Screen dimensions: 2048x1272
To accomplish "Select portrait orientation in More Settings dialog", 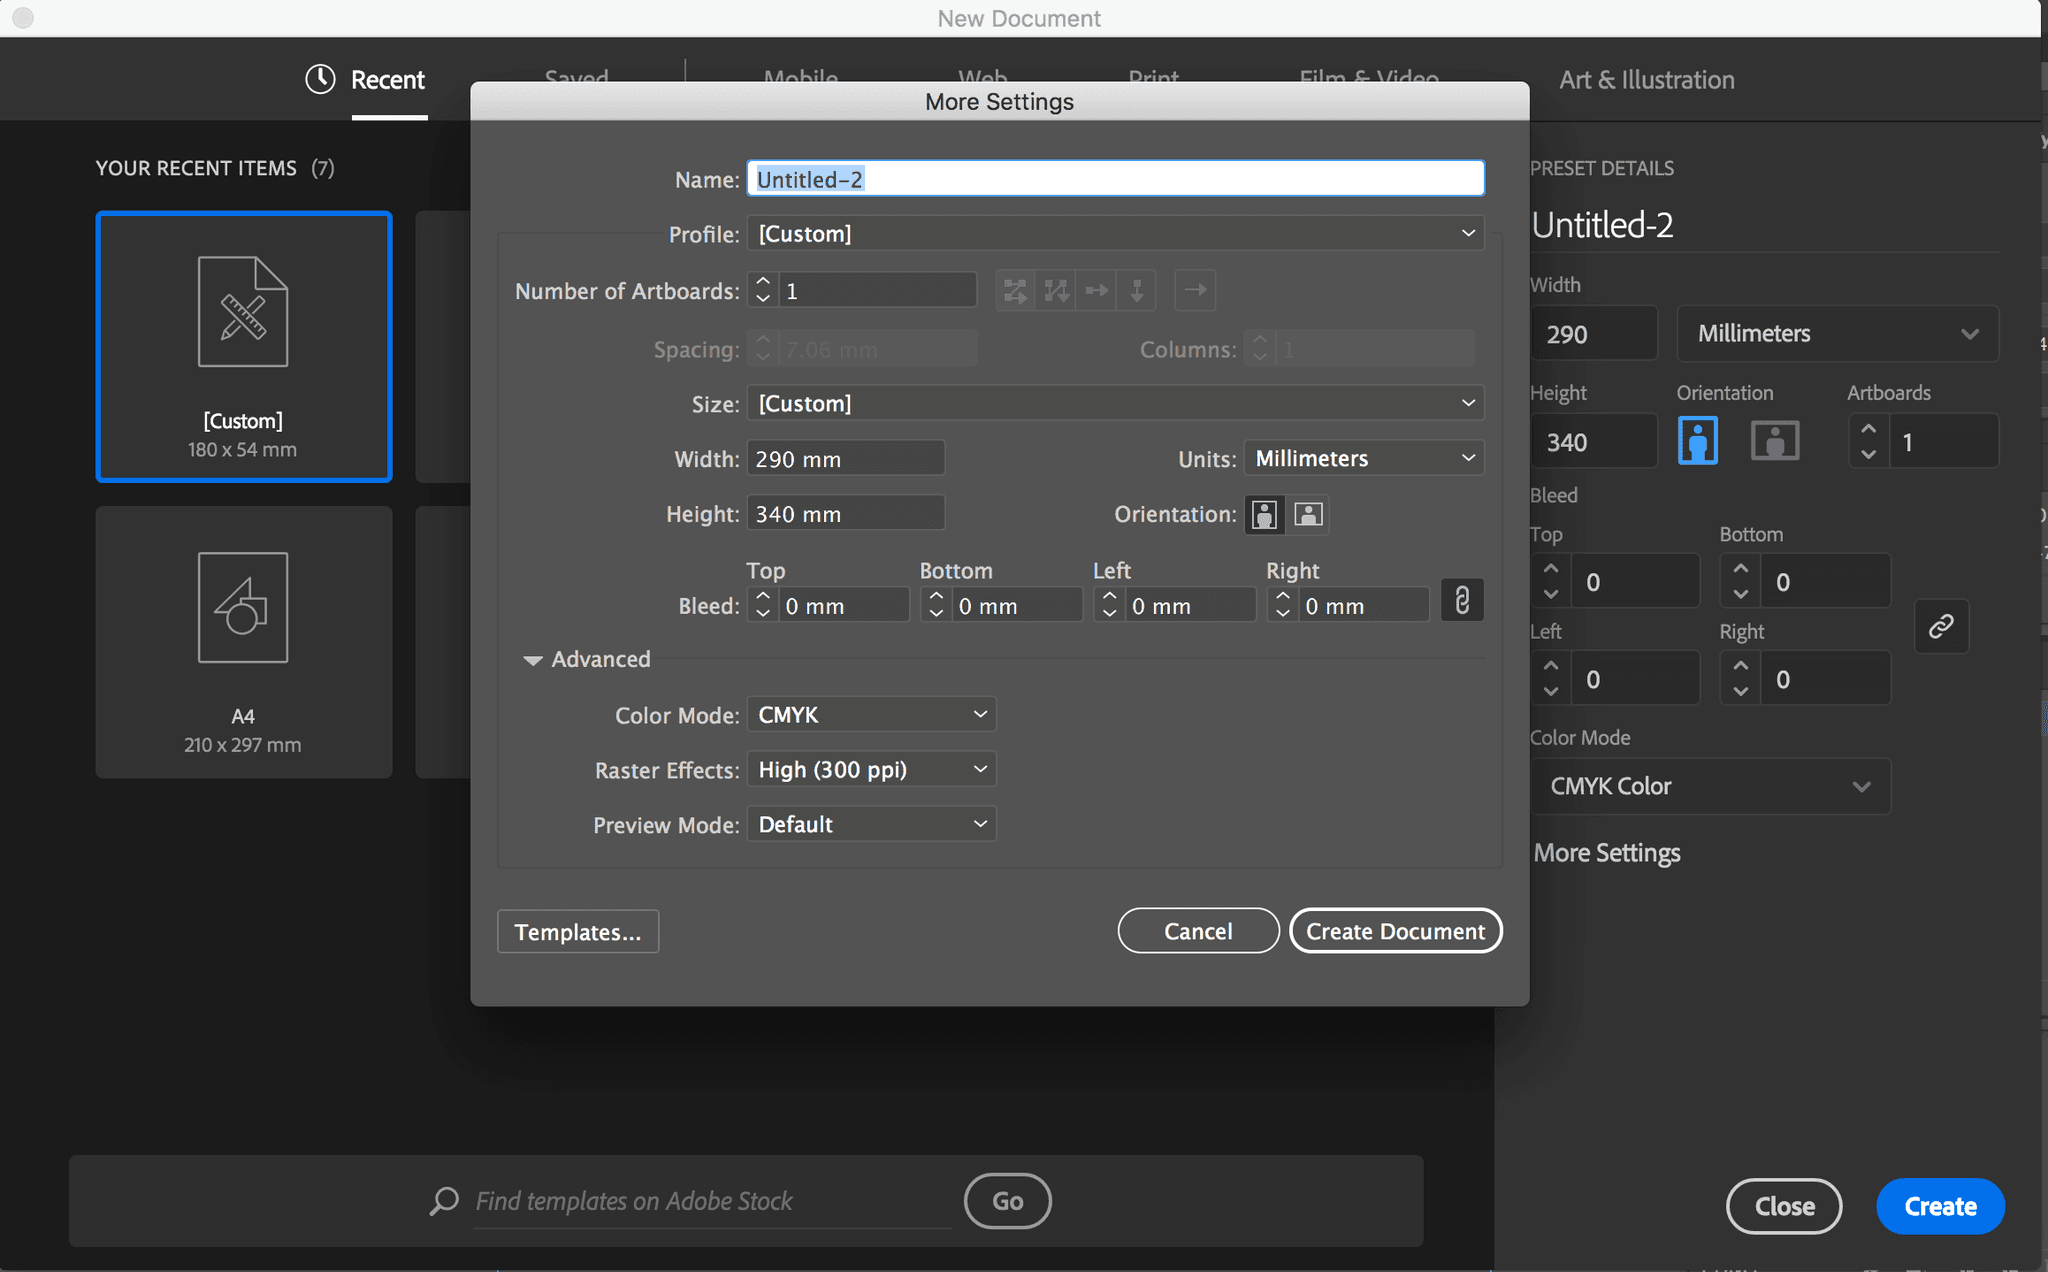I will click(1264, 514).
